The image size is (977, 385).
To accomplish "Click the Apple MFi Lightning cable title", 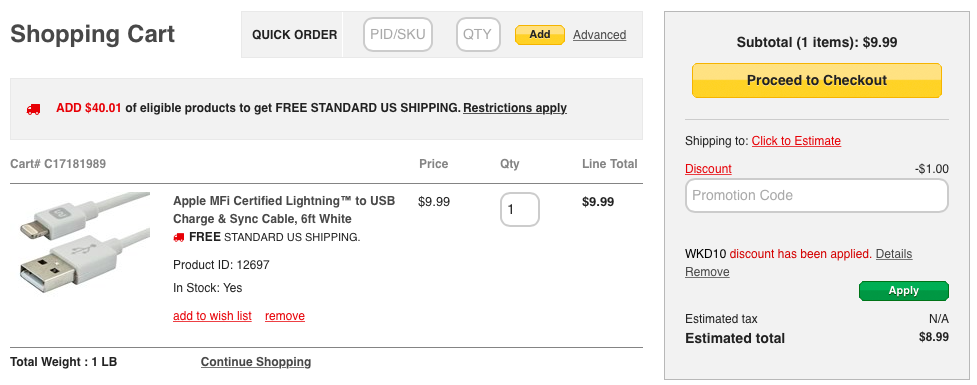I will point(284,210).
